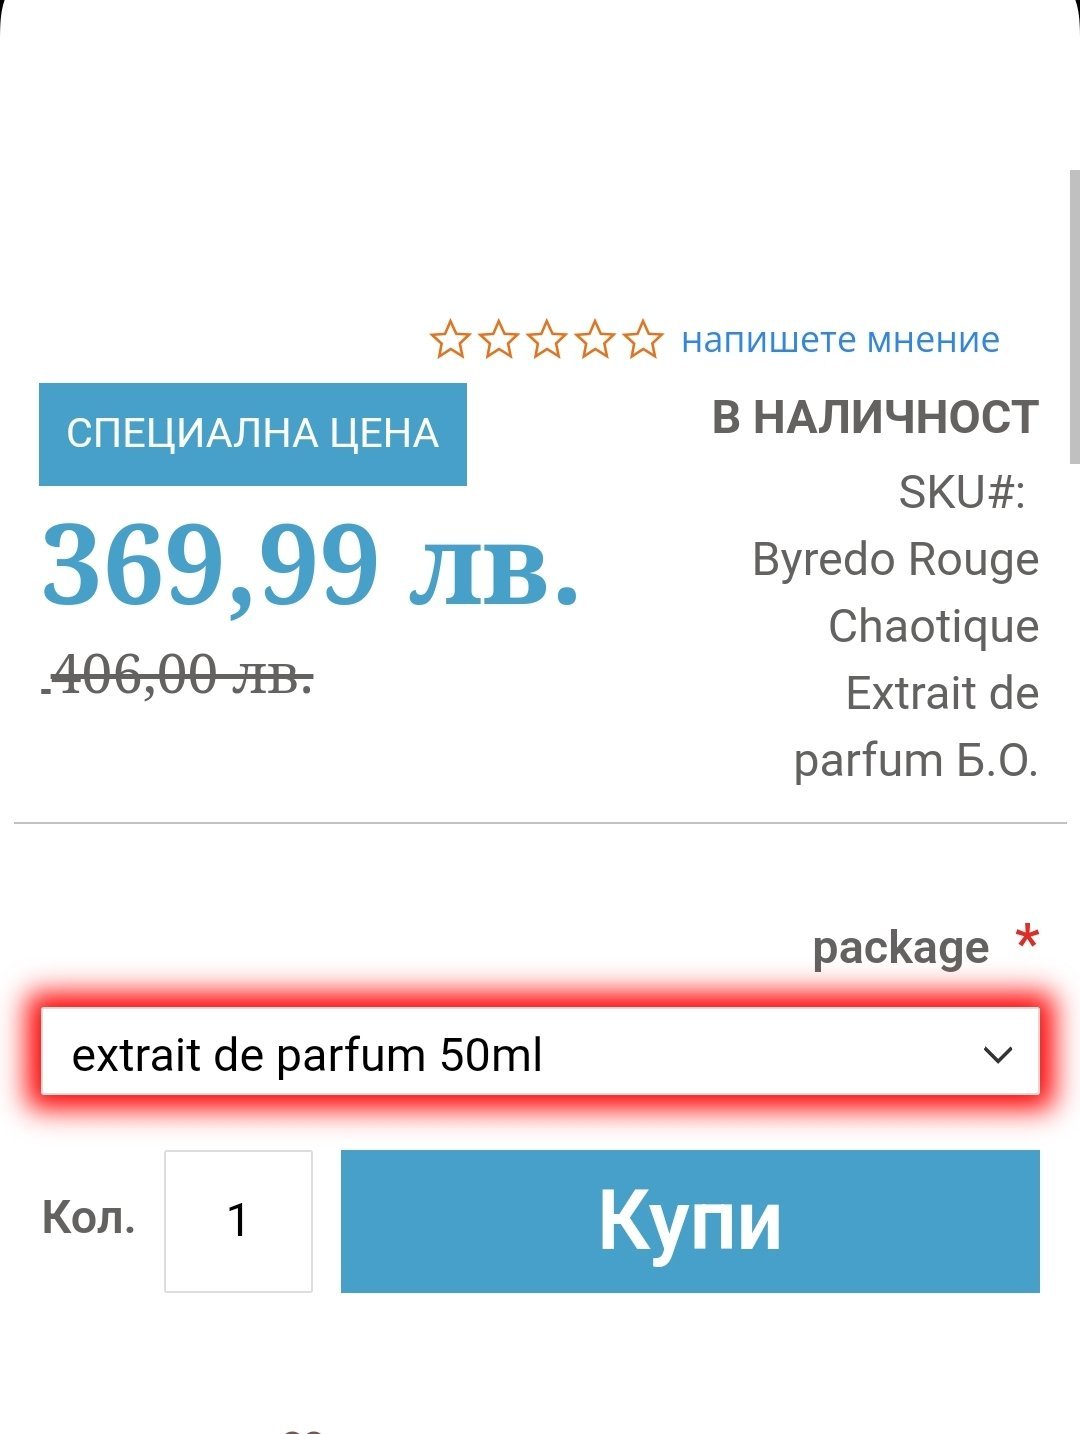
Task: Click the chevron arrow on package selector
Action: [x=997, y=1054]
